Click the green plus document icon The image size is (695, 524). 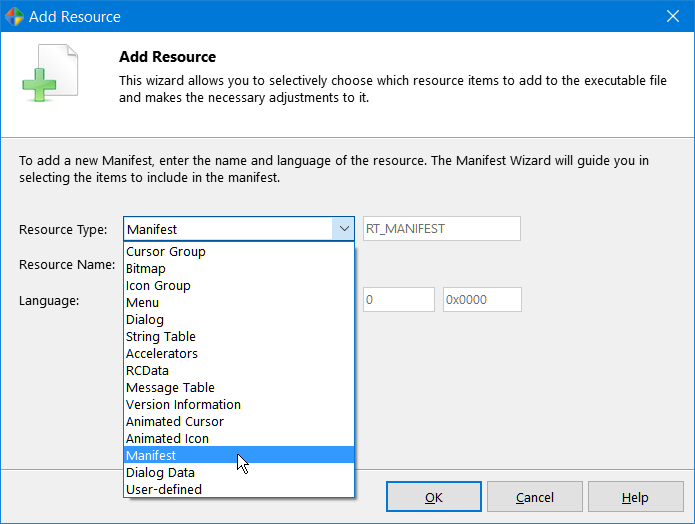(x=50, y=73)
